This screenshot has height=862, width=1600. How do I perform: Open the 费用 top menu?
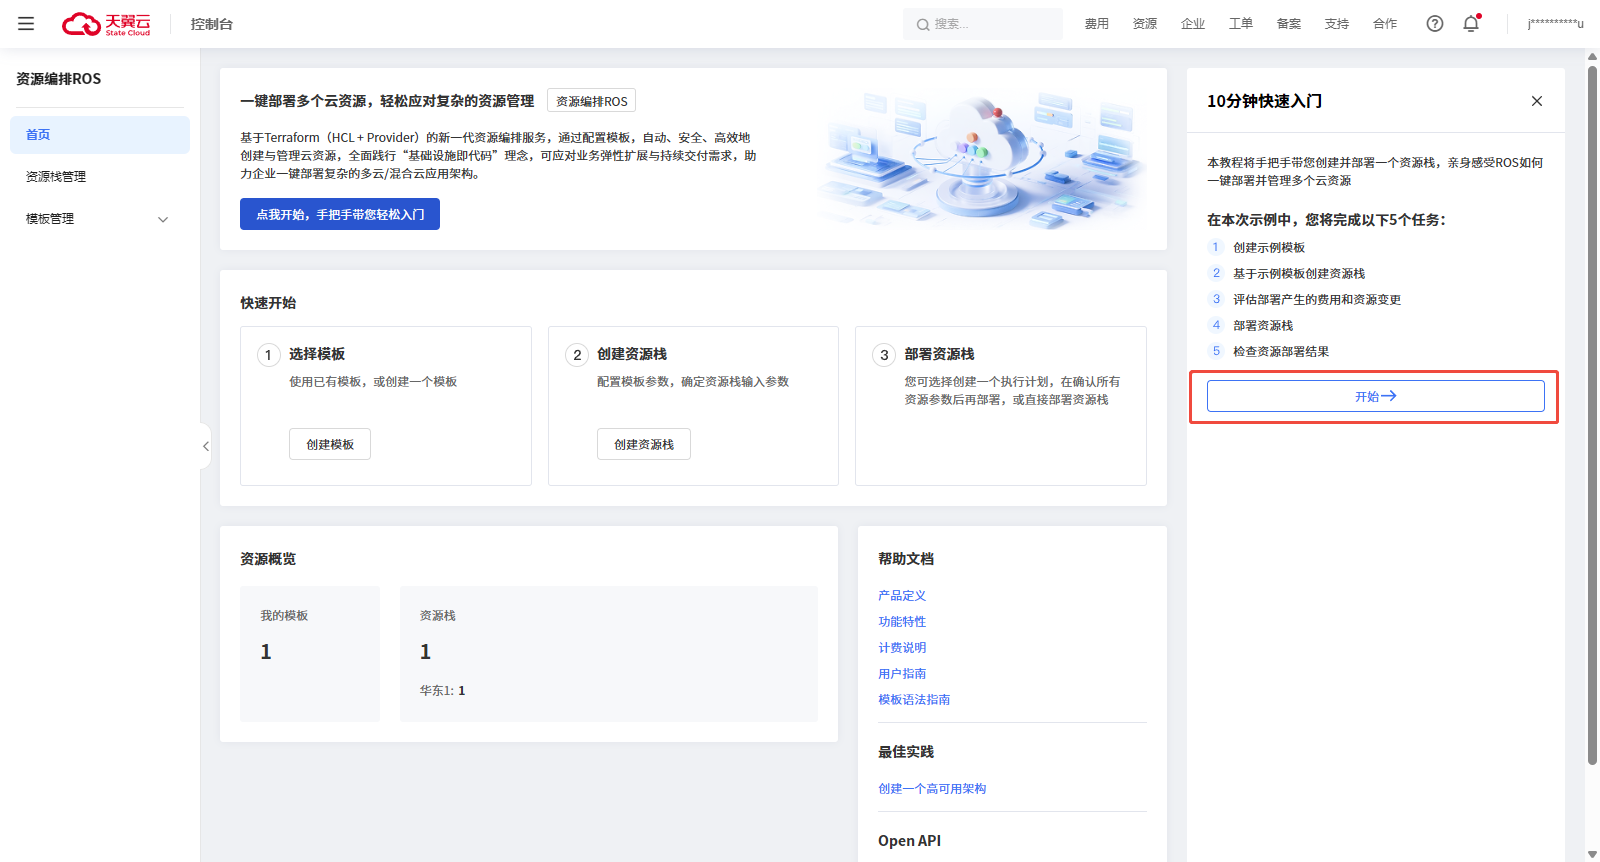1097,24
